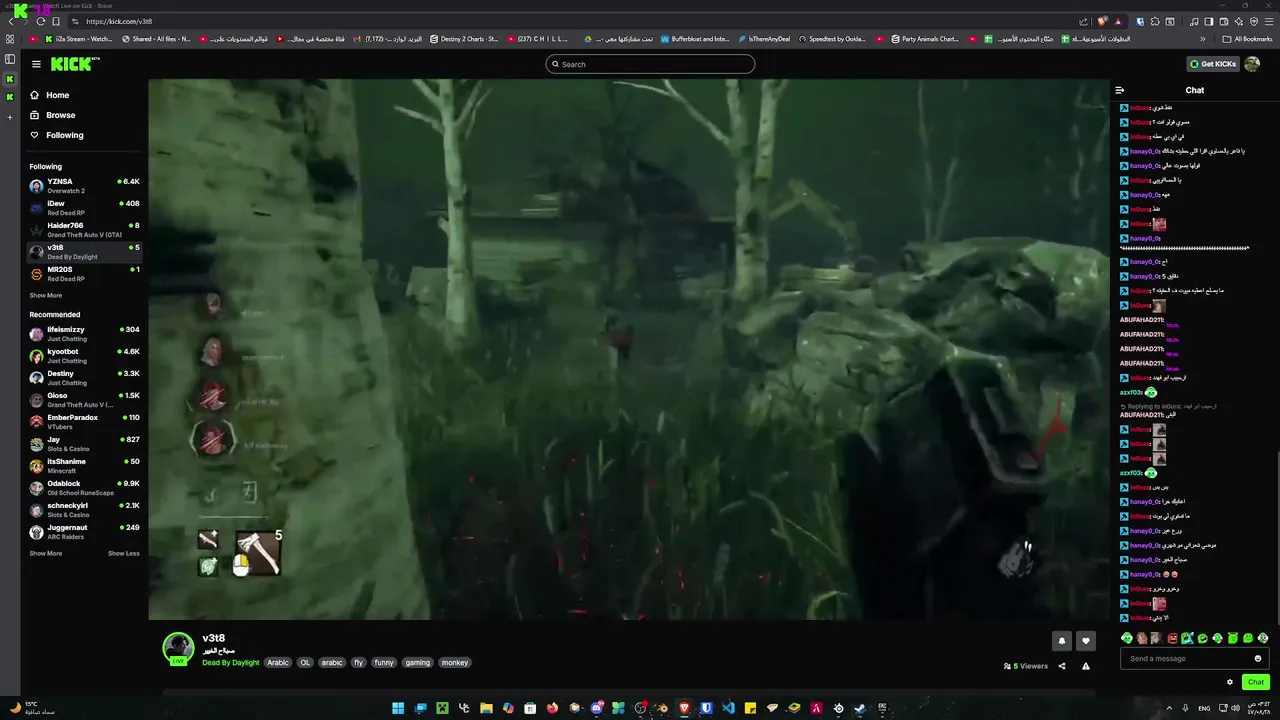Expand Recommended list with Show More
This screenshot has width=1280, height=720.
pos(45,553)
